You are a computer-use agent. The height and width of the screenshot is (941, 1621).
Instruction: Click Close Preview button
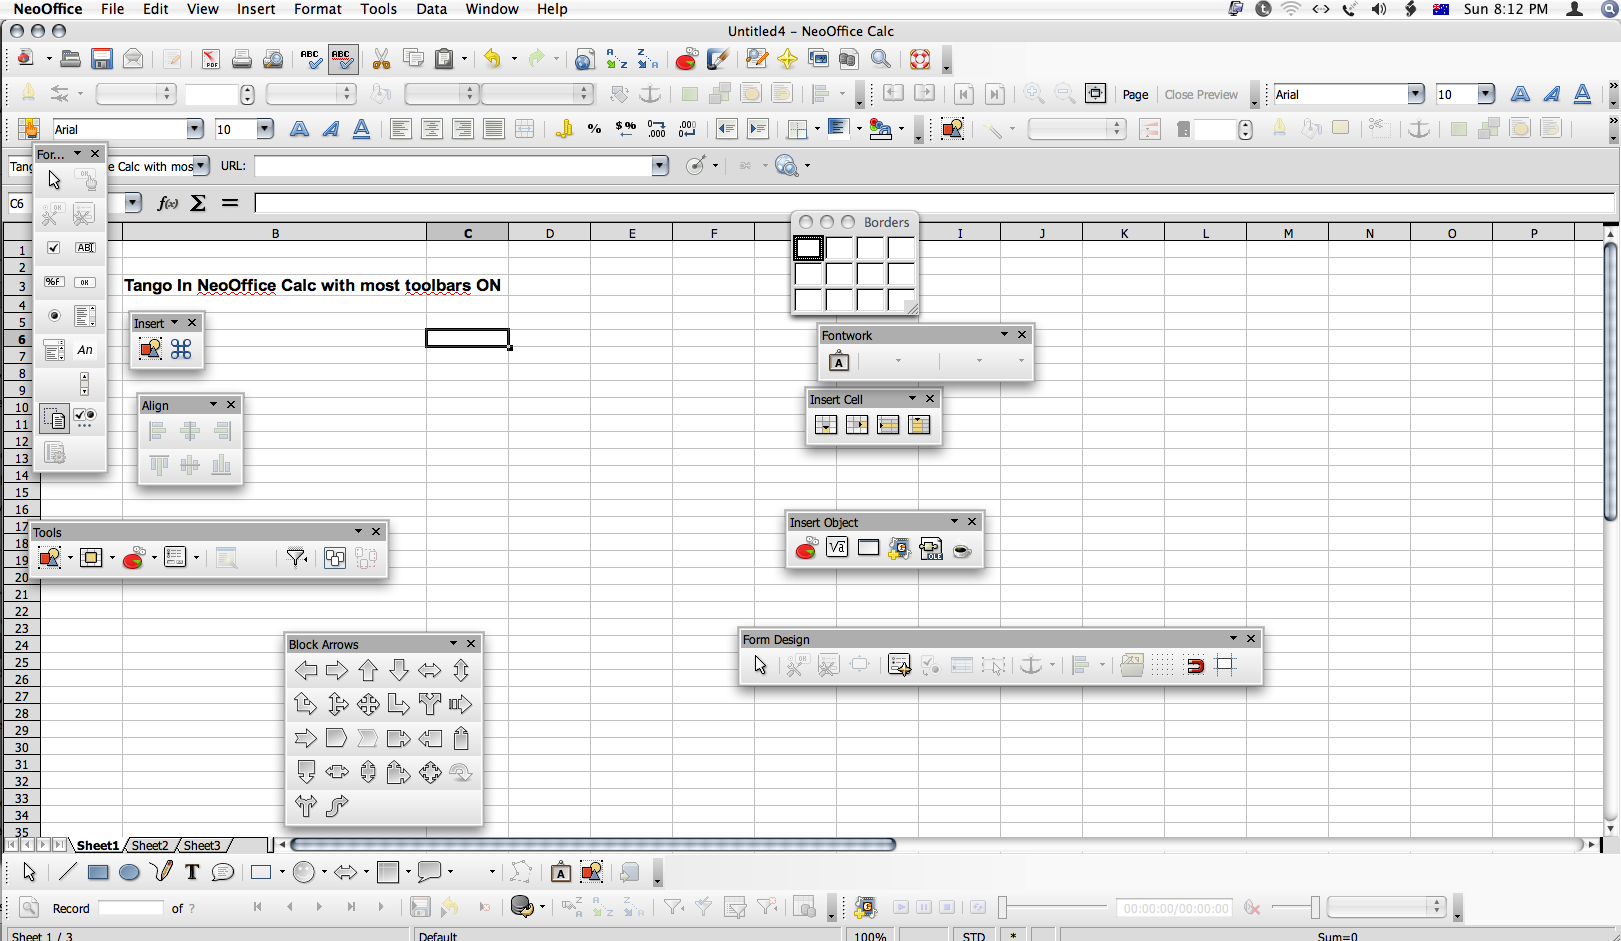click(x=1201, y=95)
